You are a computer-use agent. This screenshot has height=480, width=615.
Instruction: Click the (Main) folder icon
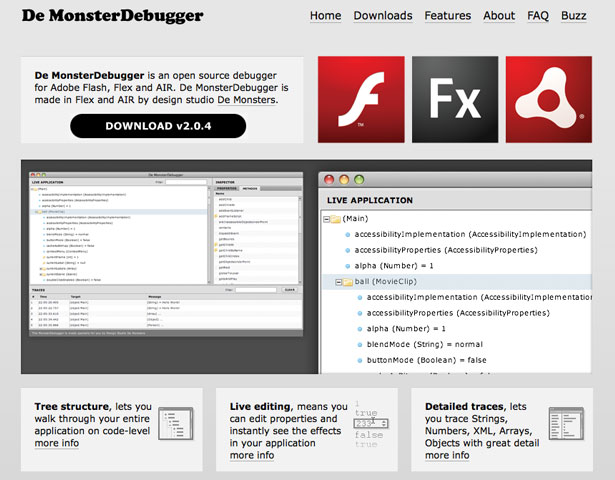click(x=335, y=219)
